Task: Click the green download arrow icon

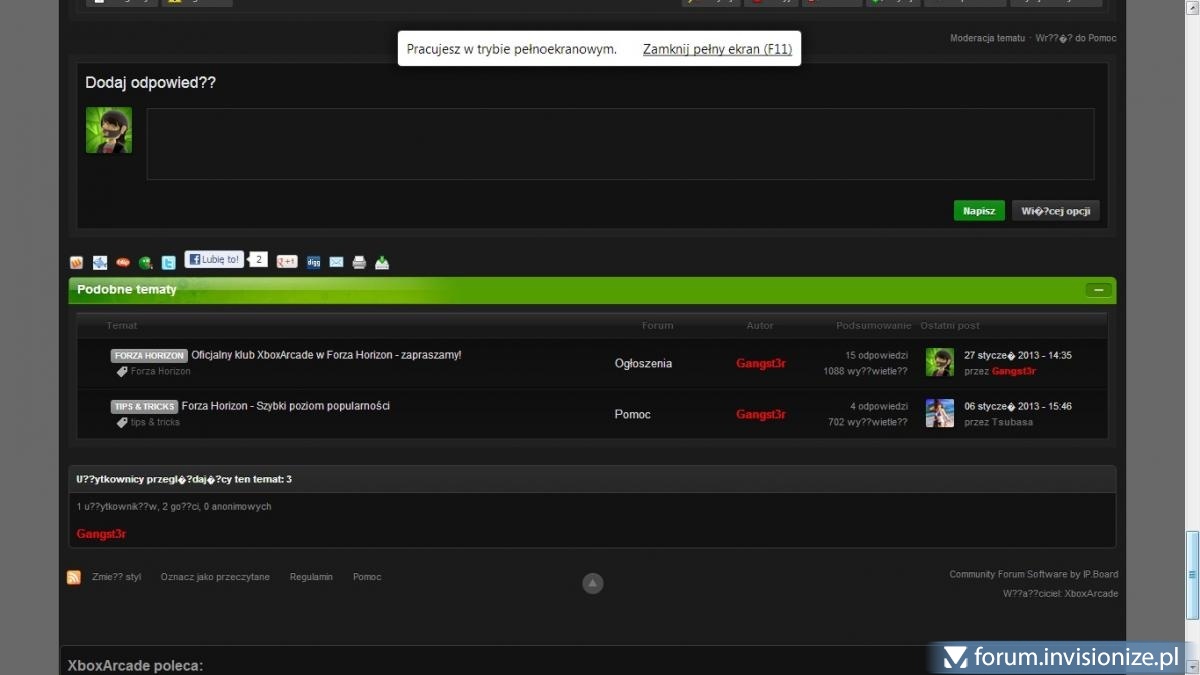Action: tap(382, 263)
